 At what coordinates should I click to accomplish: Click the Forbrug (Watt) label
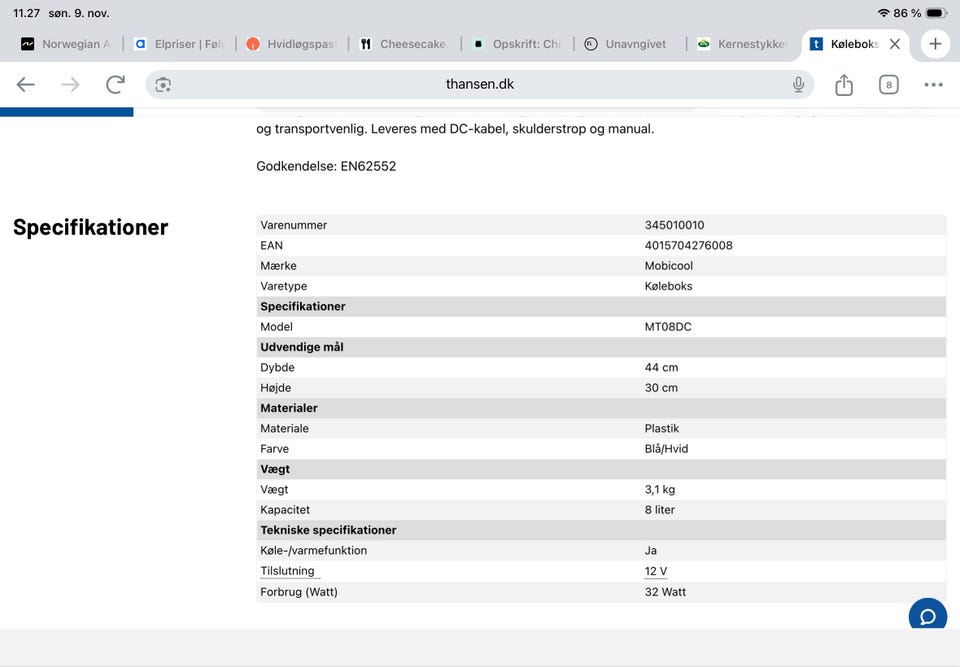tap(299, 592)
